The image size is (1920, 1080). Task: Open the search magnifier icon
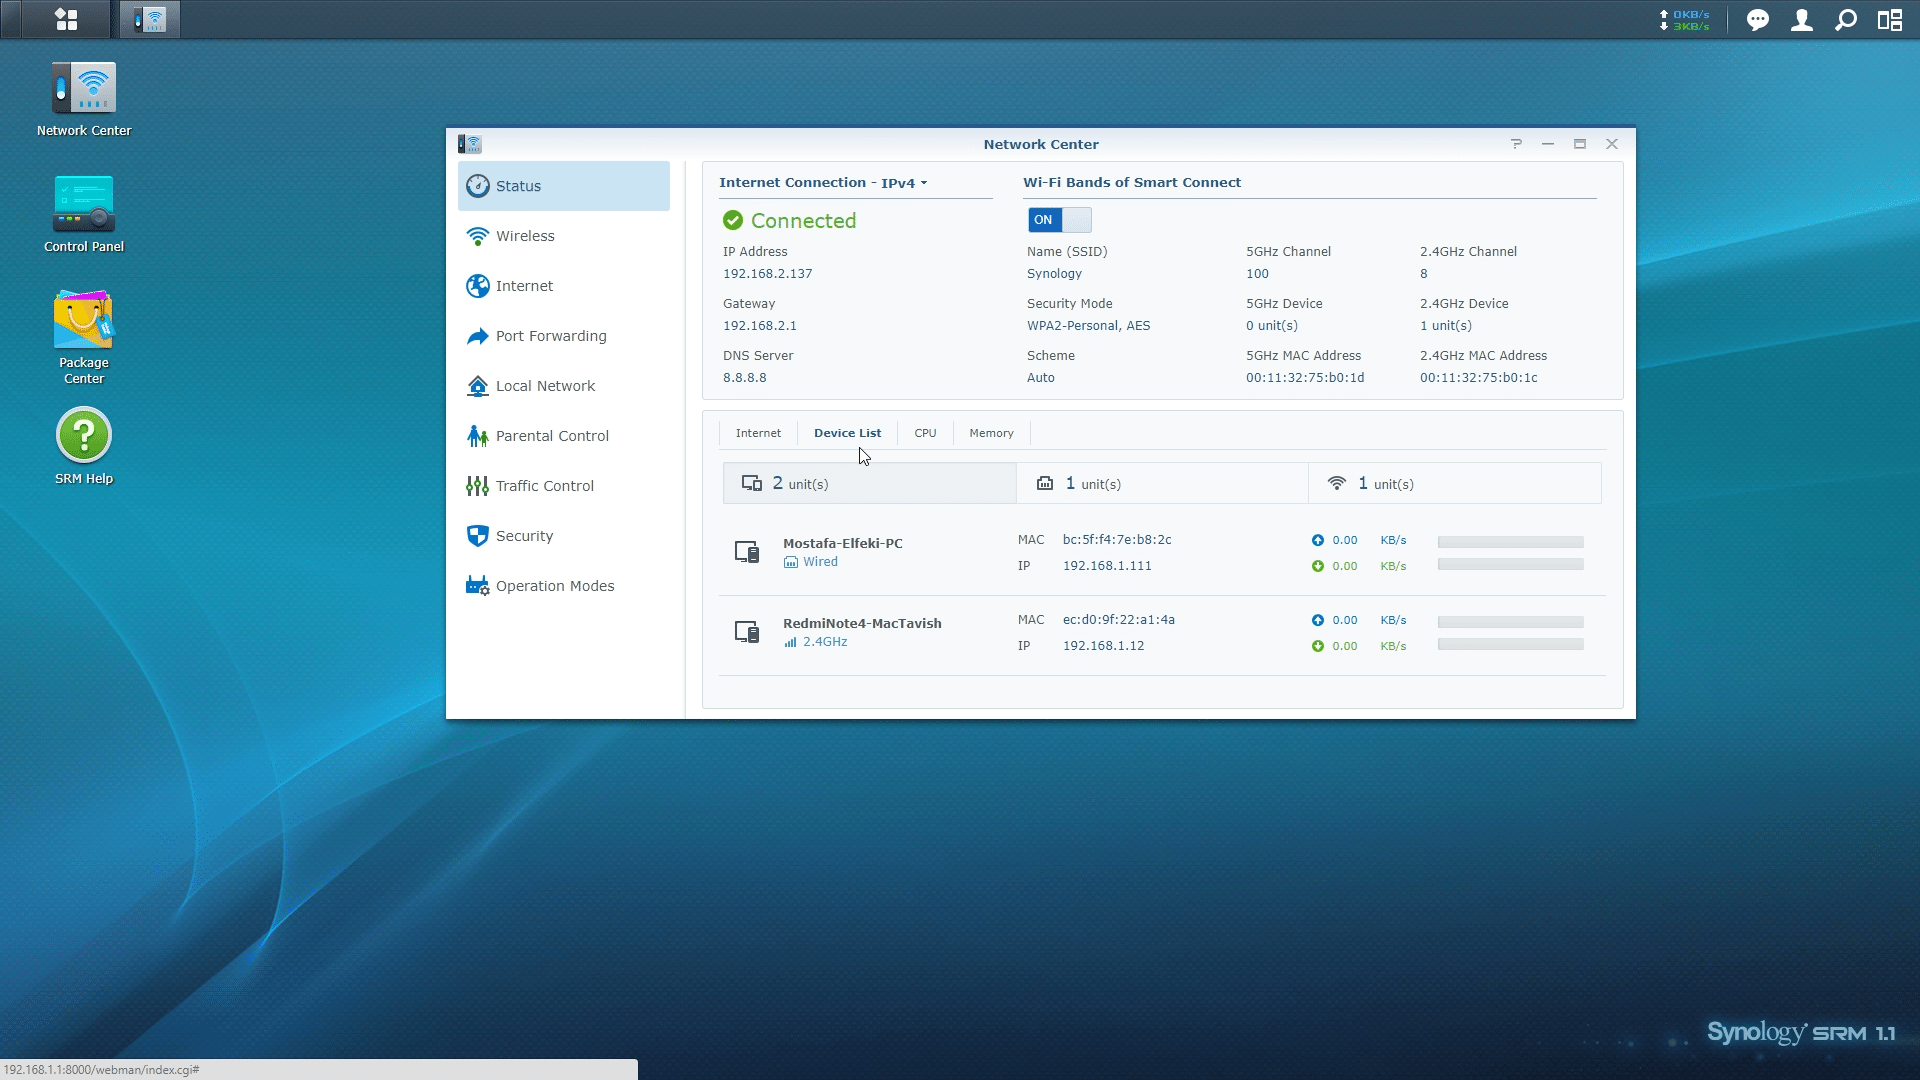[1846, 20]
